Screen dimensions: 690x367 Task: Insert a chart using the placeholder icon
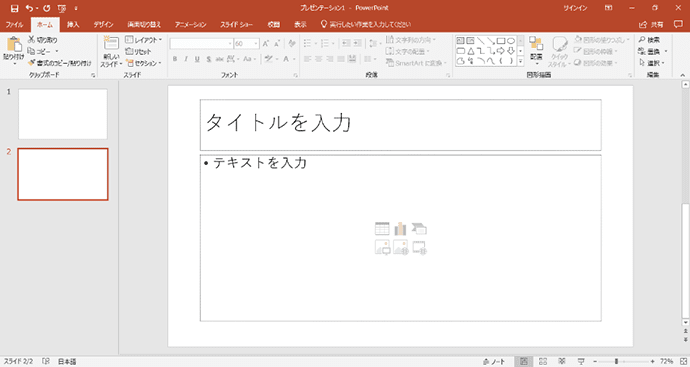[x=400, y=229]
